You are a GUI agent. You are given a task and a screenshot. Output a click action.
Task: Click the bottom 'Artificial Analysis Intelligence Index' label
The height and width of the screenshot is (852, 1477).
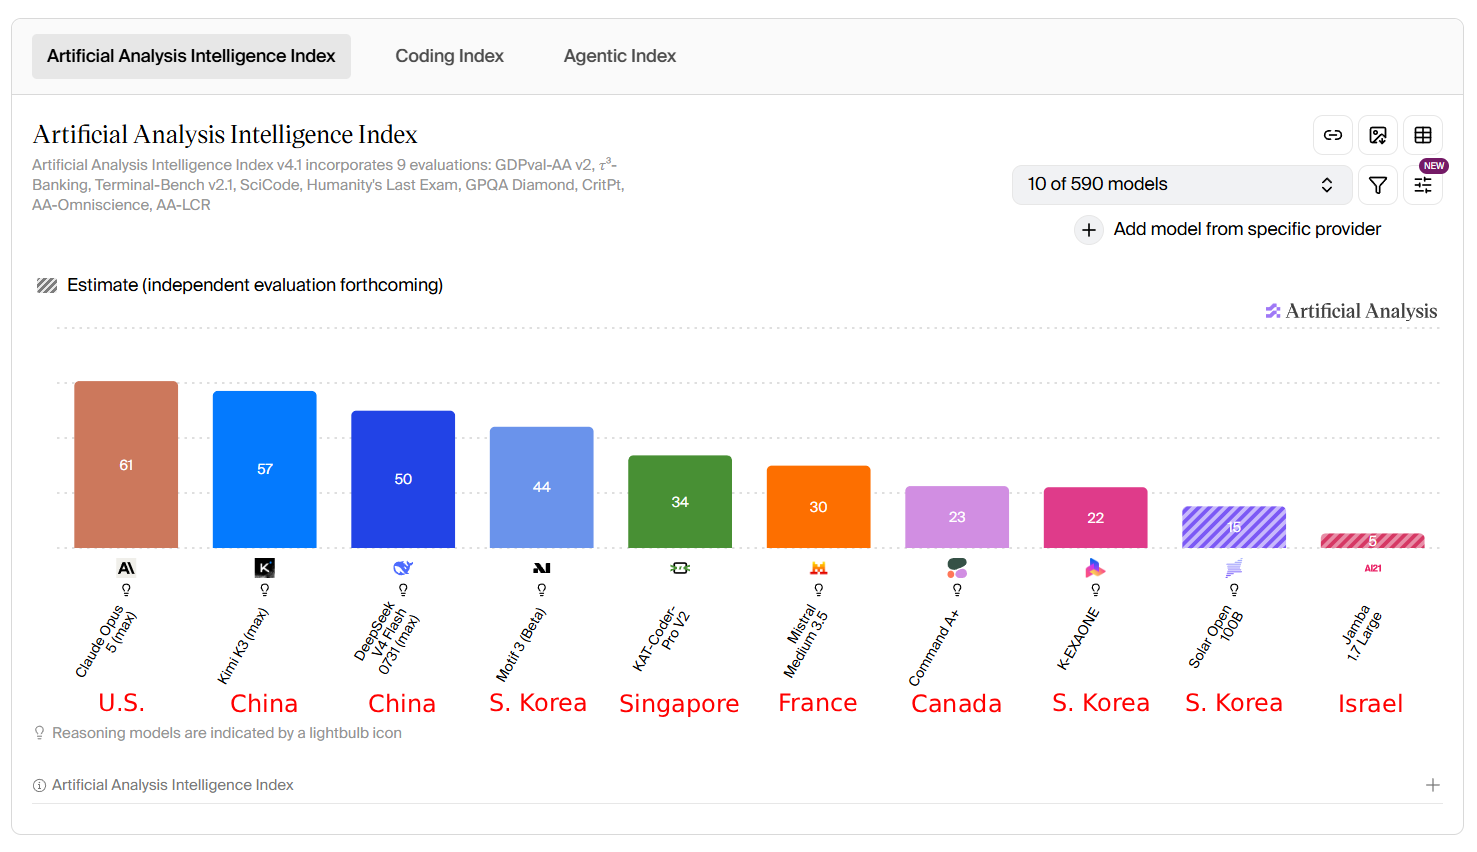coord(173,786)
